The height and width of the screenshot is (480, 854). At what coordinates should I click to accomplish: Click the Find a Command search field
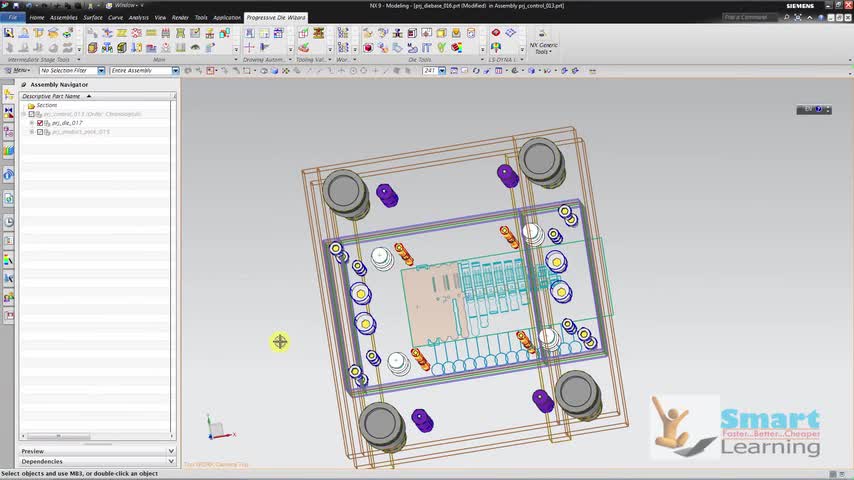click(751, 17)
